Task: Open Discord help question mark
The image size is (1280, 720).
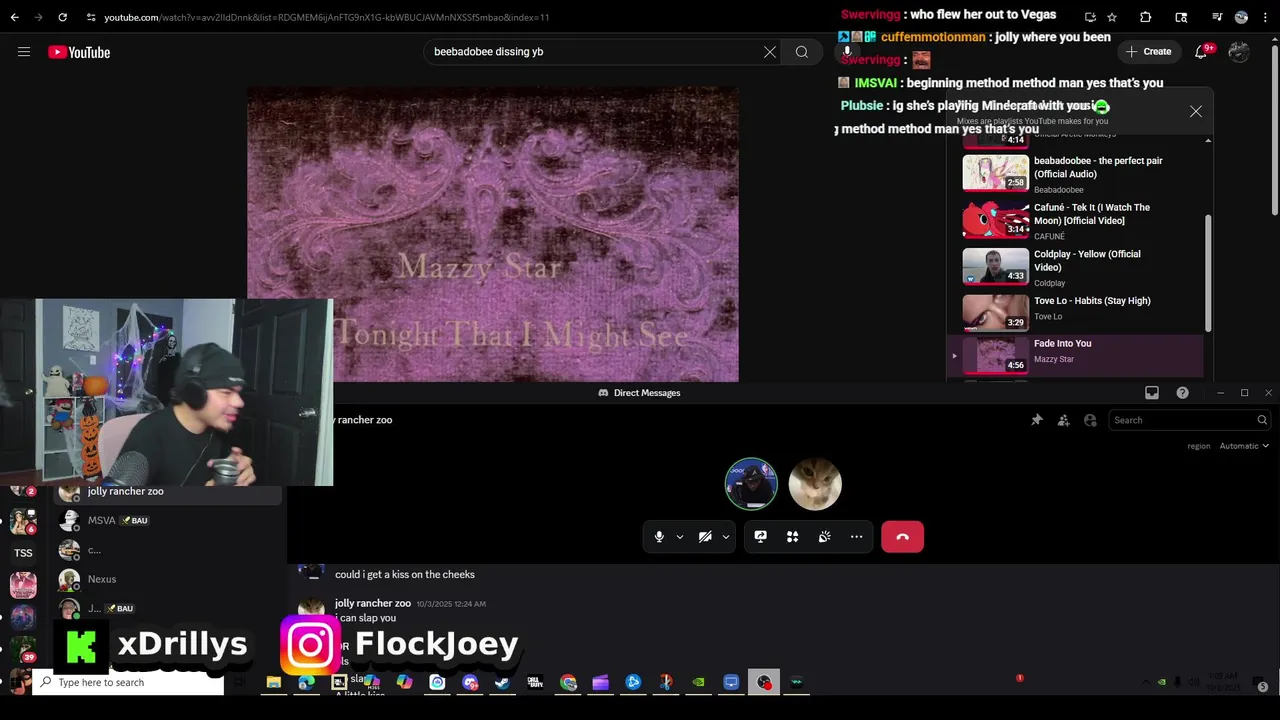Action: tap(1182, 393)
